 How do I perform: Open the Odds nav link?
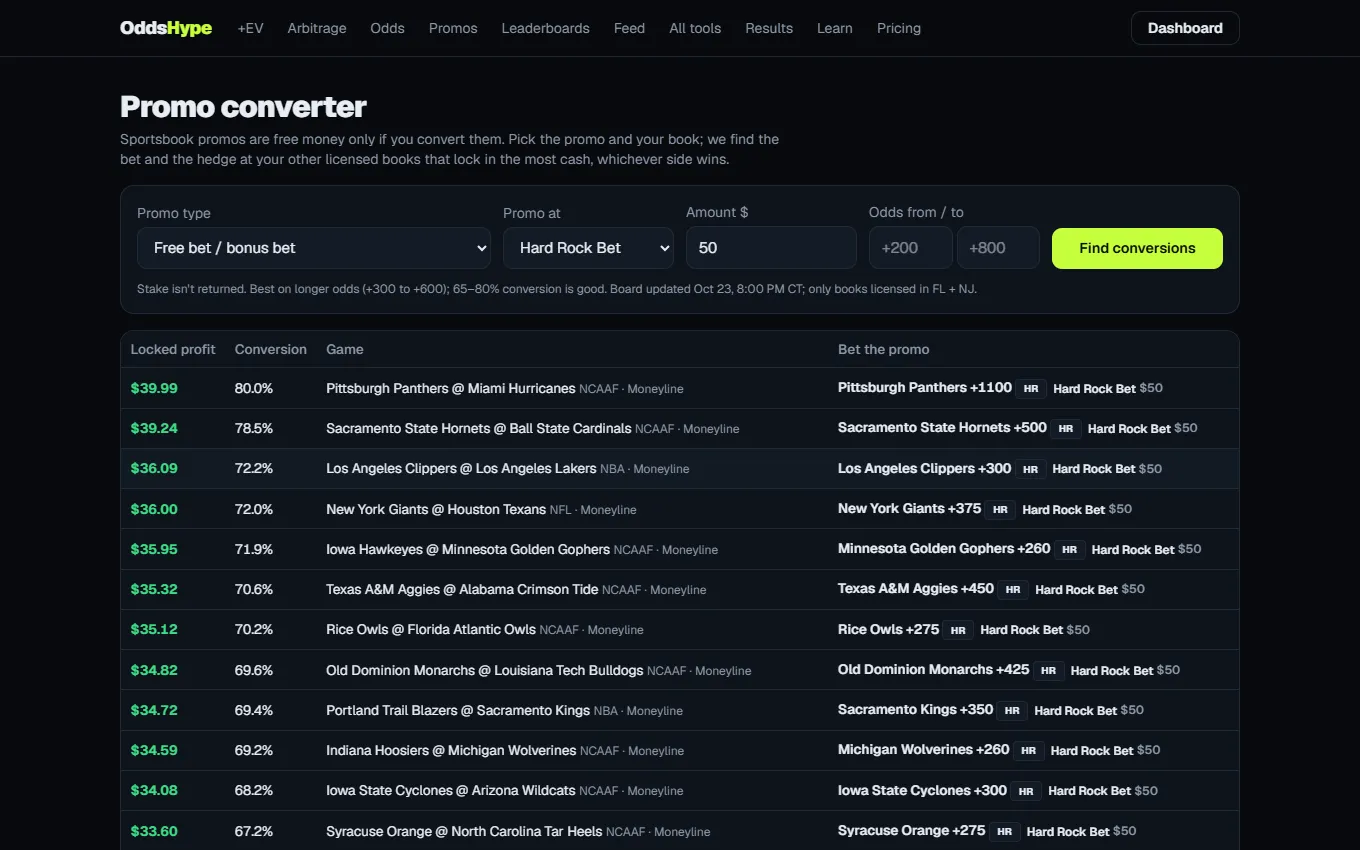pos(387,28)
